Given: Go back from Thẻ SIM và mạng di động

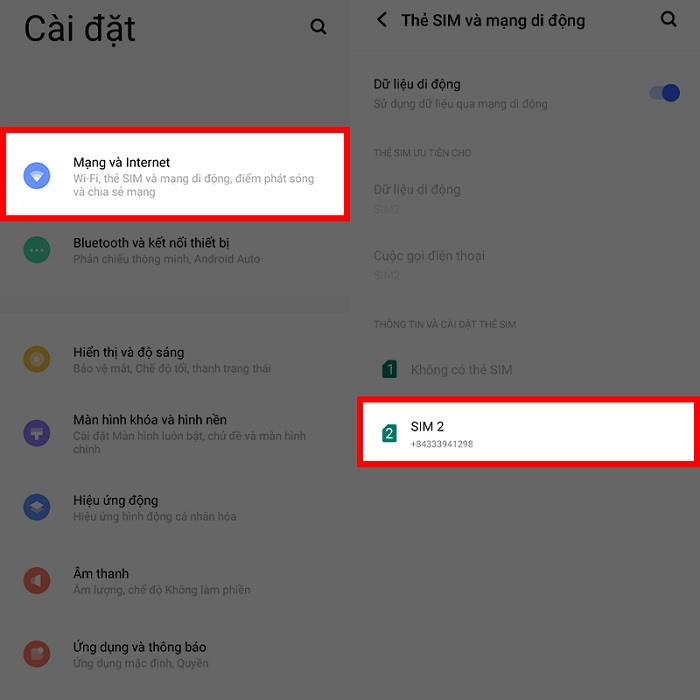Looking at the screenshot, I should click(382, 20).
